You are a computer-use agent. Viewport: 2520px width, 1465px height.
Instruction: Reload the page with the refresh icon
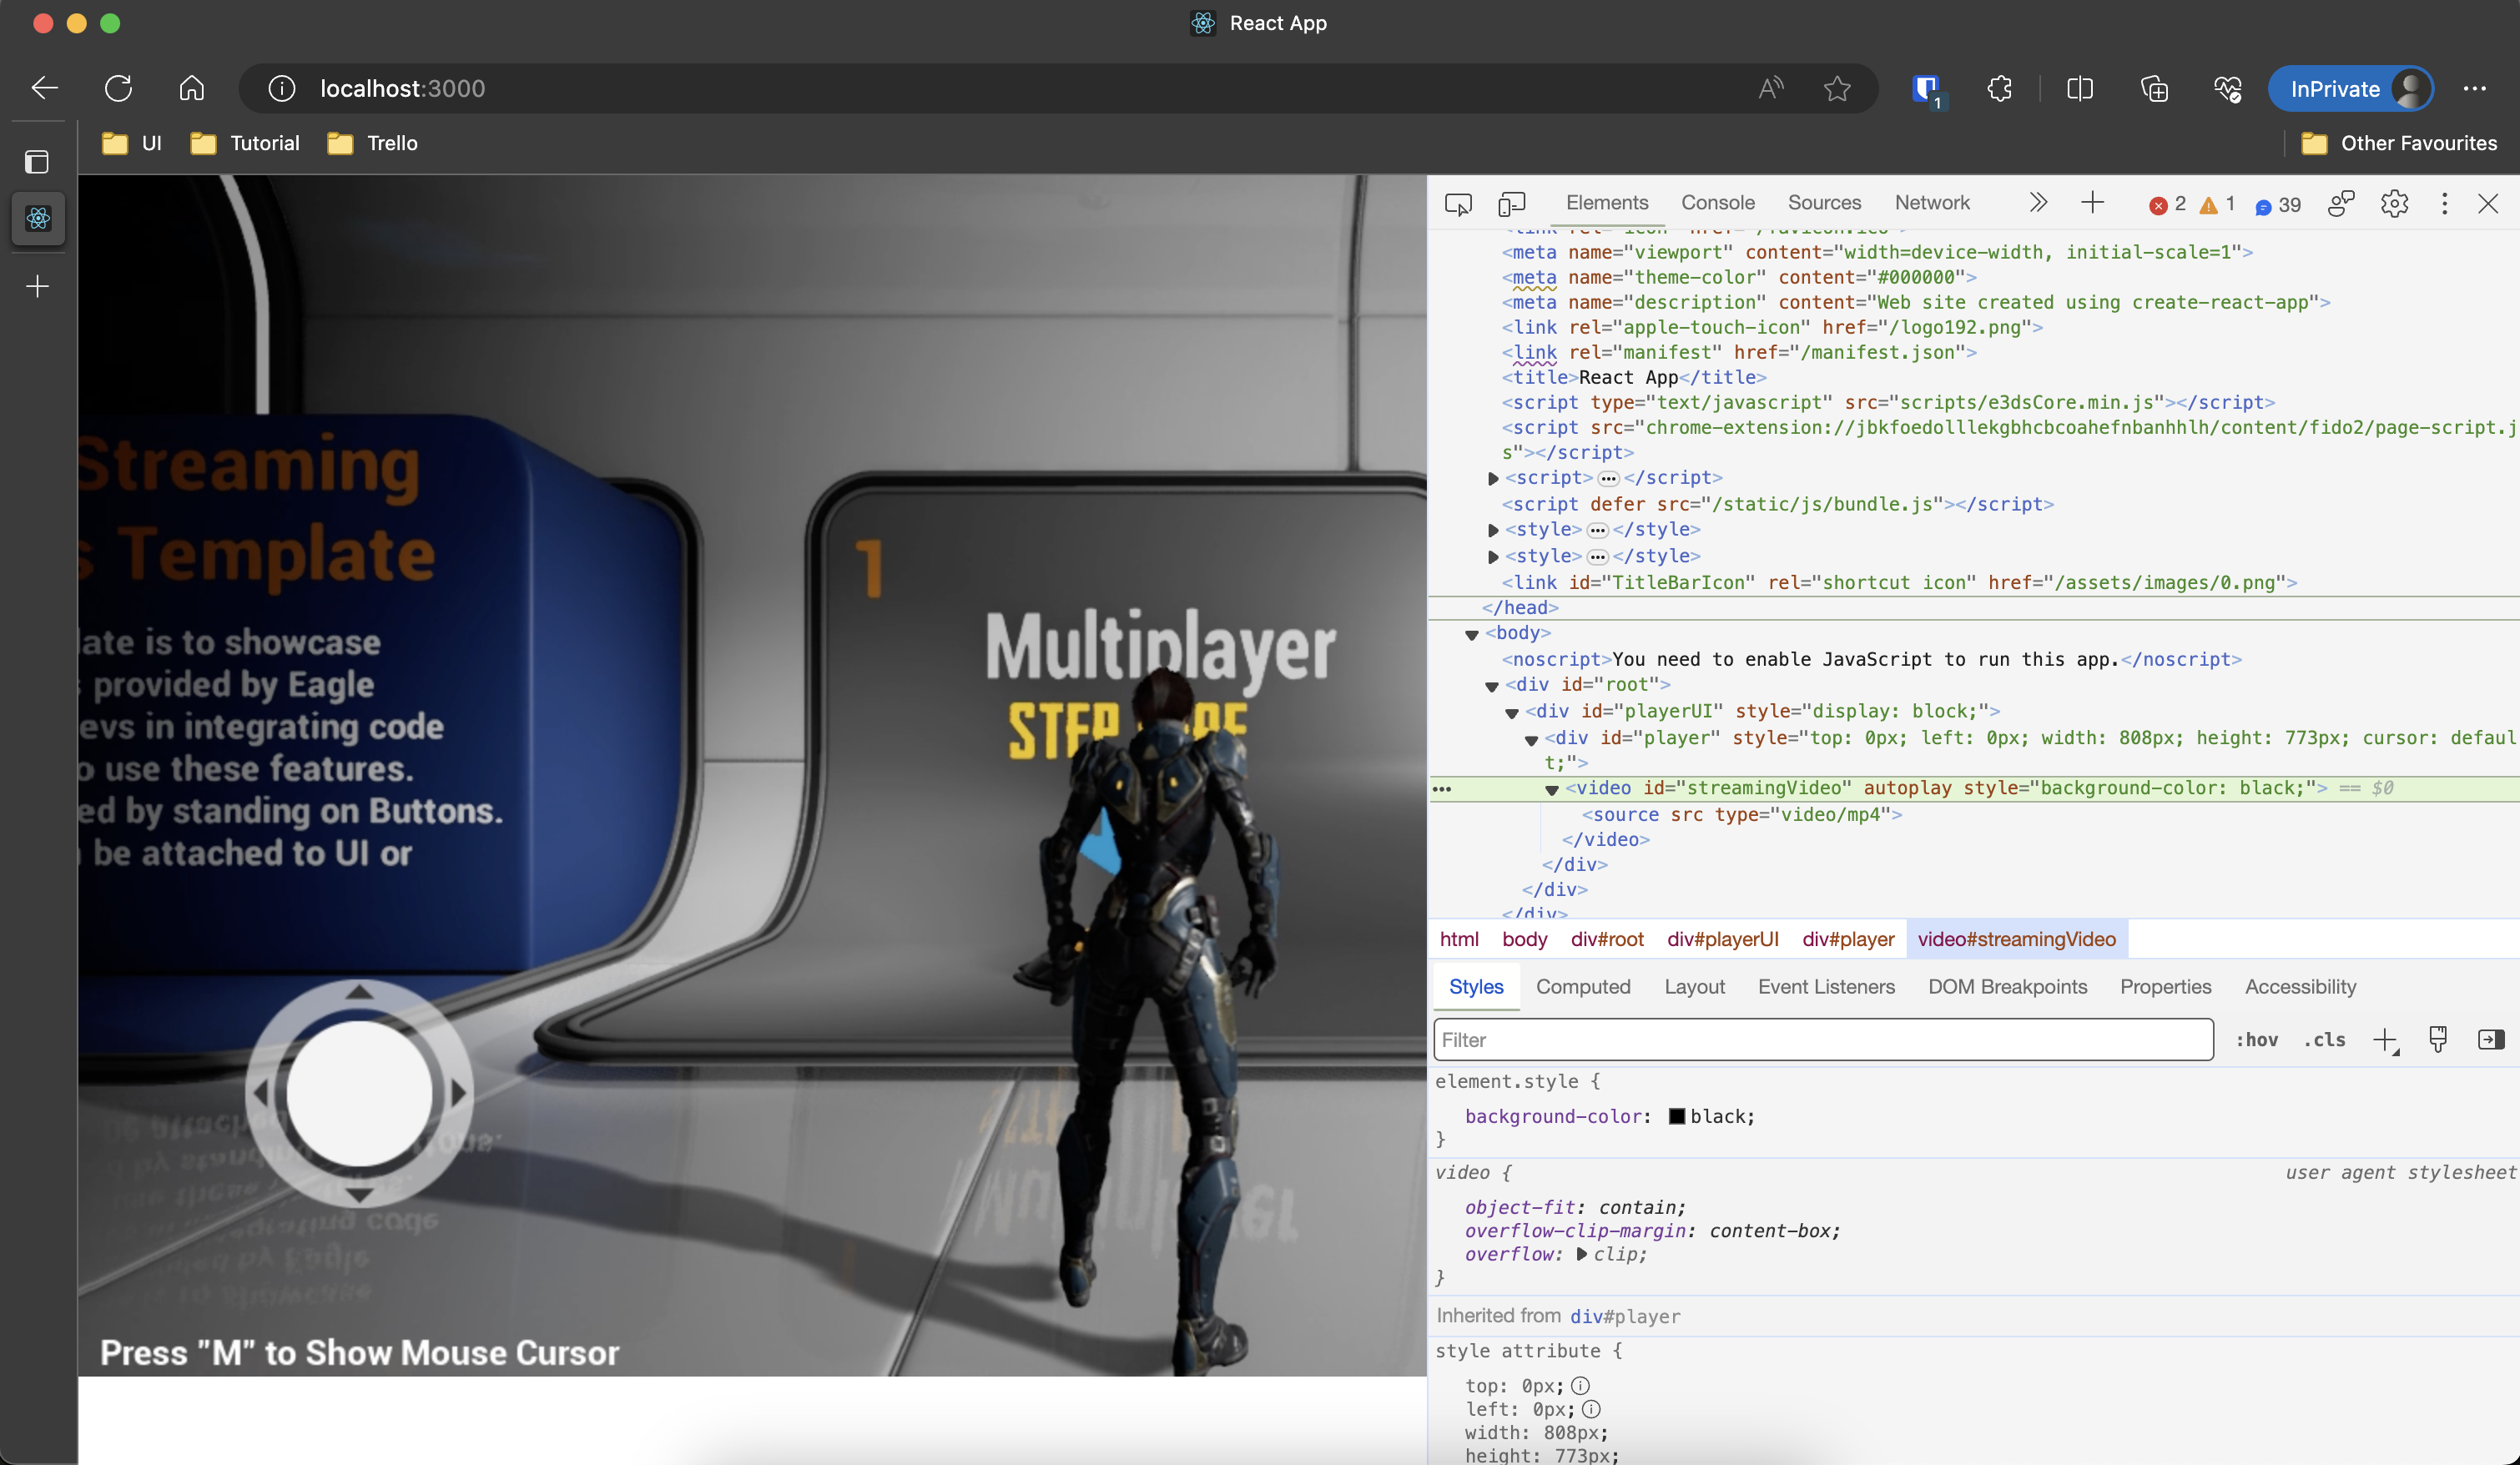click(x=118, y=88)
